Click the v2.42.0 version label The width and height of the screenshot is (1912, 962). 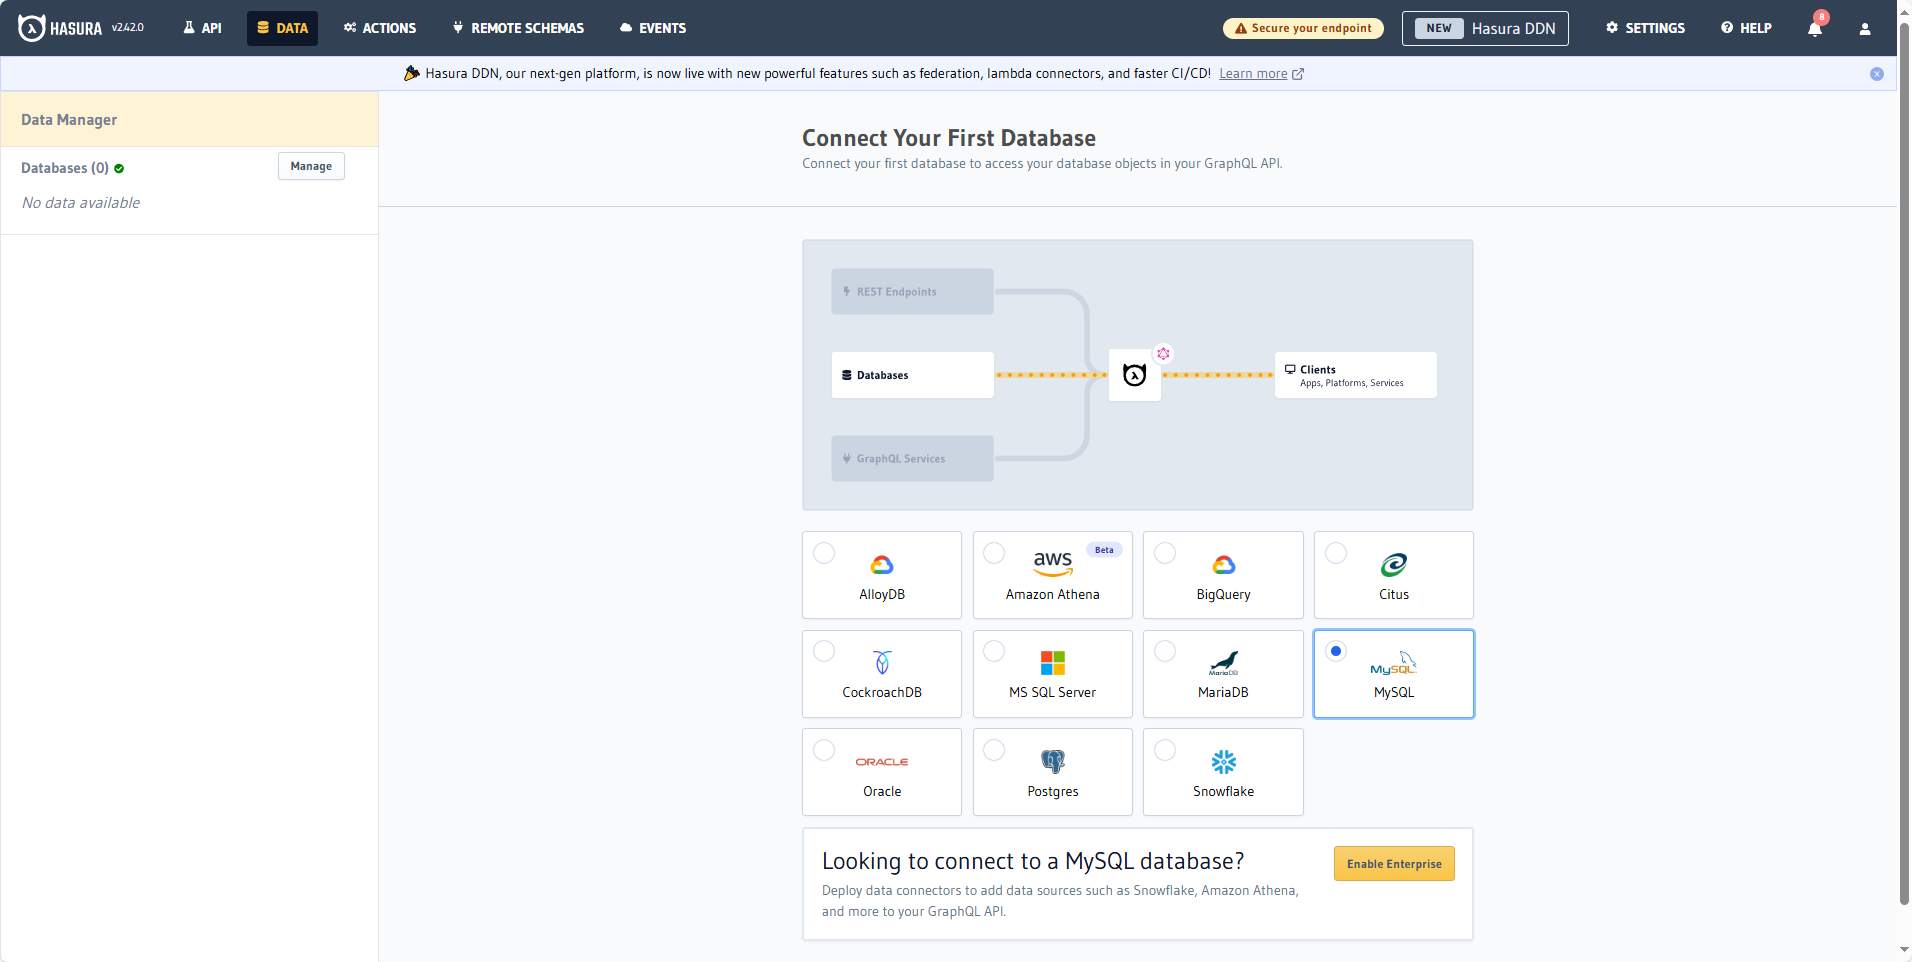pos(127,28)
